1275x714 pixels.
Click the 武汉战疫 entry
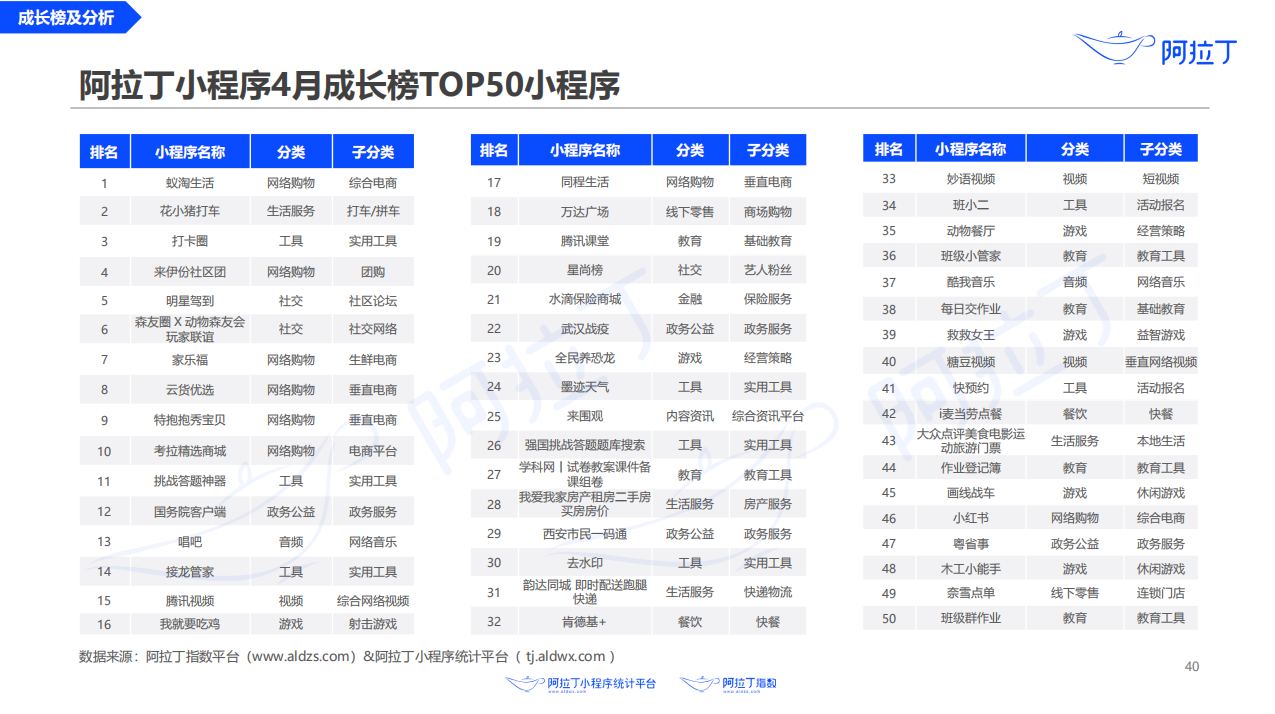(585, 328)
